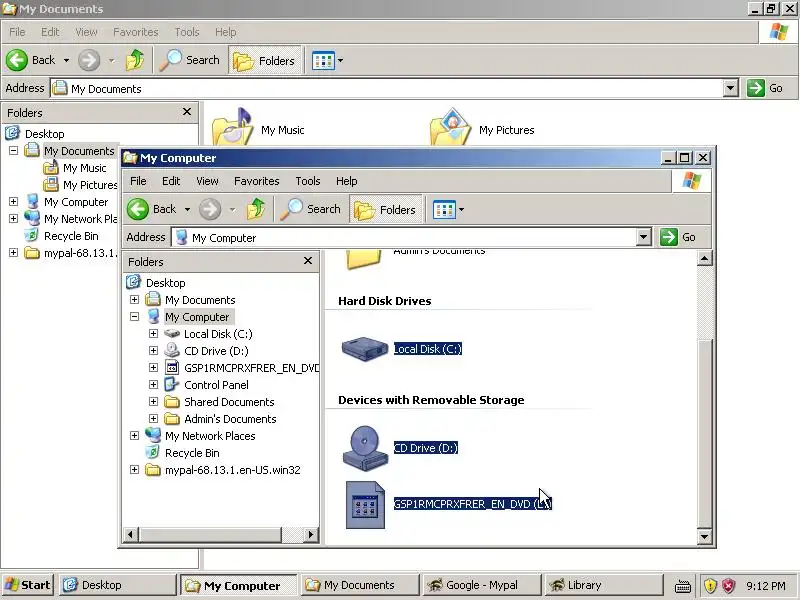
Task: Collapse My Computer node in front window tree
Action: click(x=134, y=317)
